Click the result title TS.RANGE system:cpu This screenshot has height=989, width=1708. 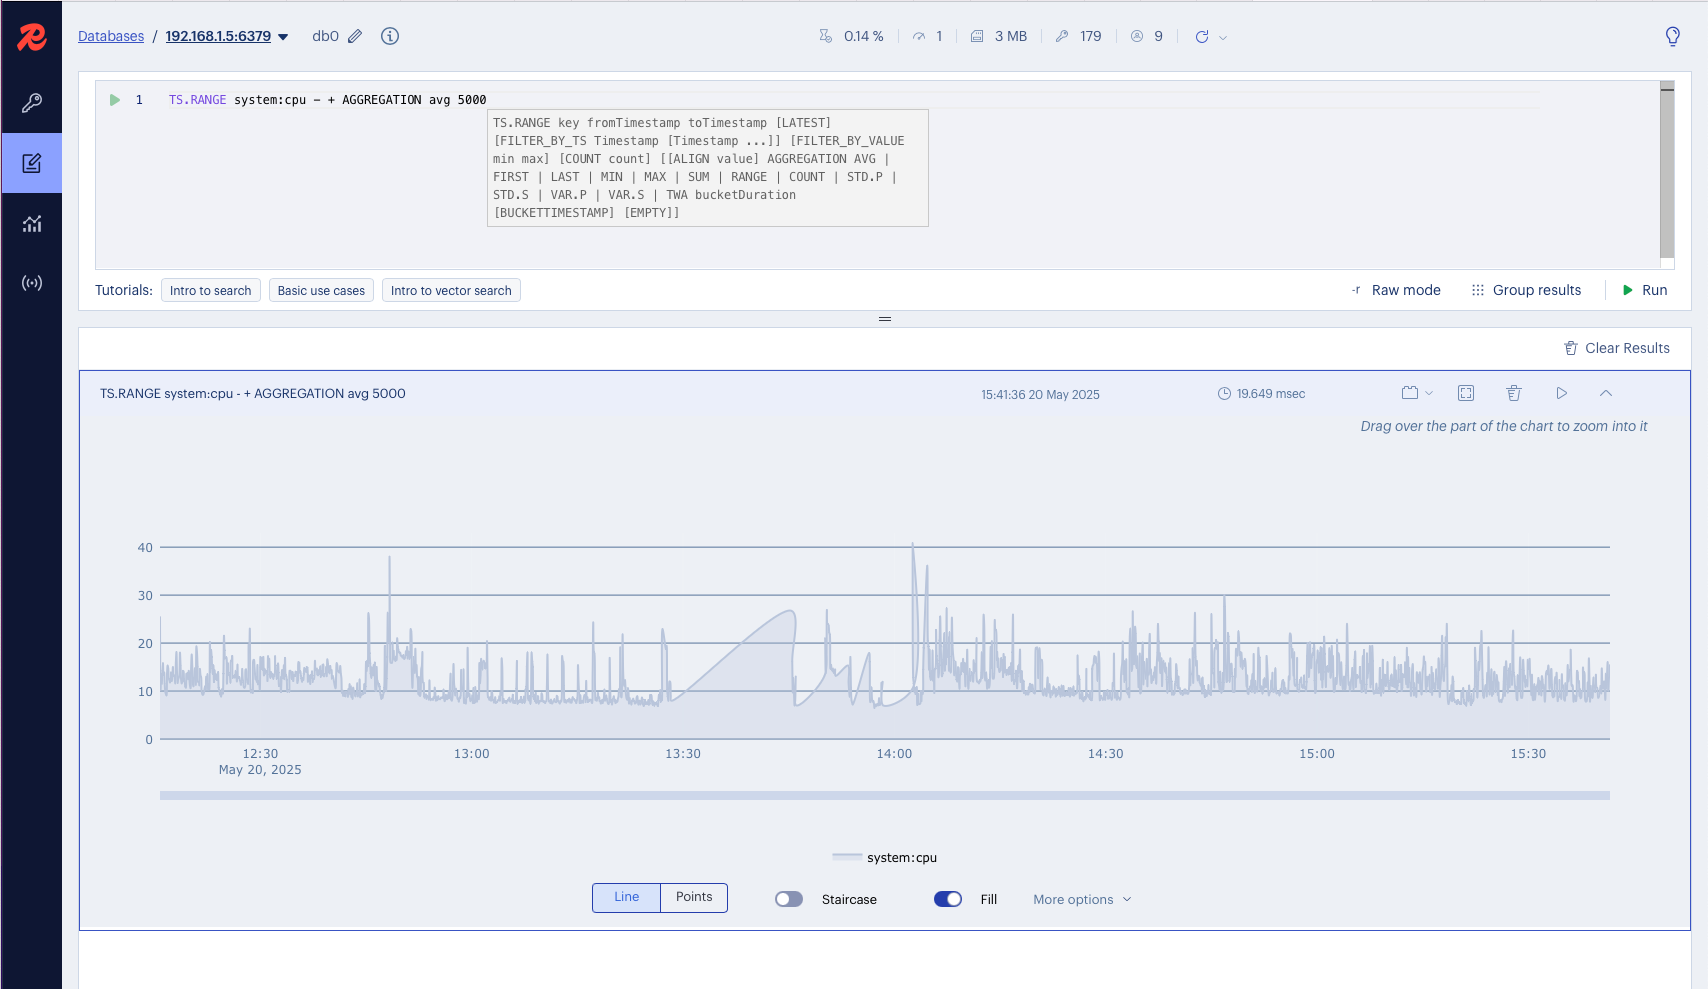[253, 393]
